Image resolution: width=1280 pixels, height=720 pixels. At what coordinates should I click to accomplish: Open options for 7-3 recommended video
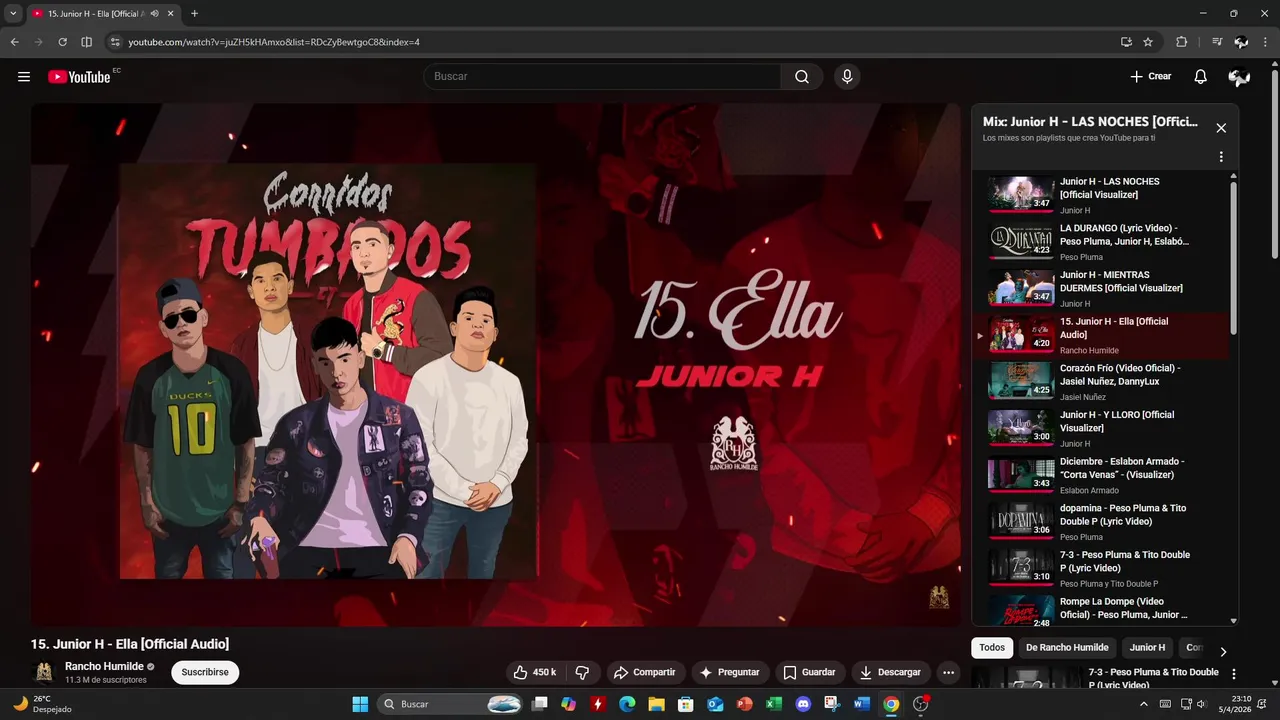coord(1233,674)
